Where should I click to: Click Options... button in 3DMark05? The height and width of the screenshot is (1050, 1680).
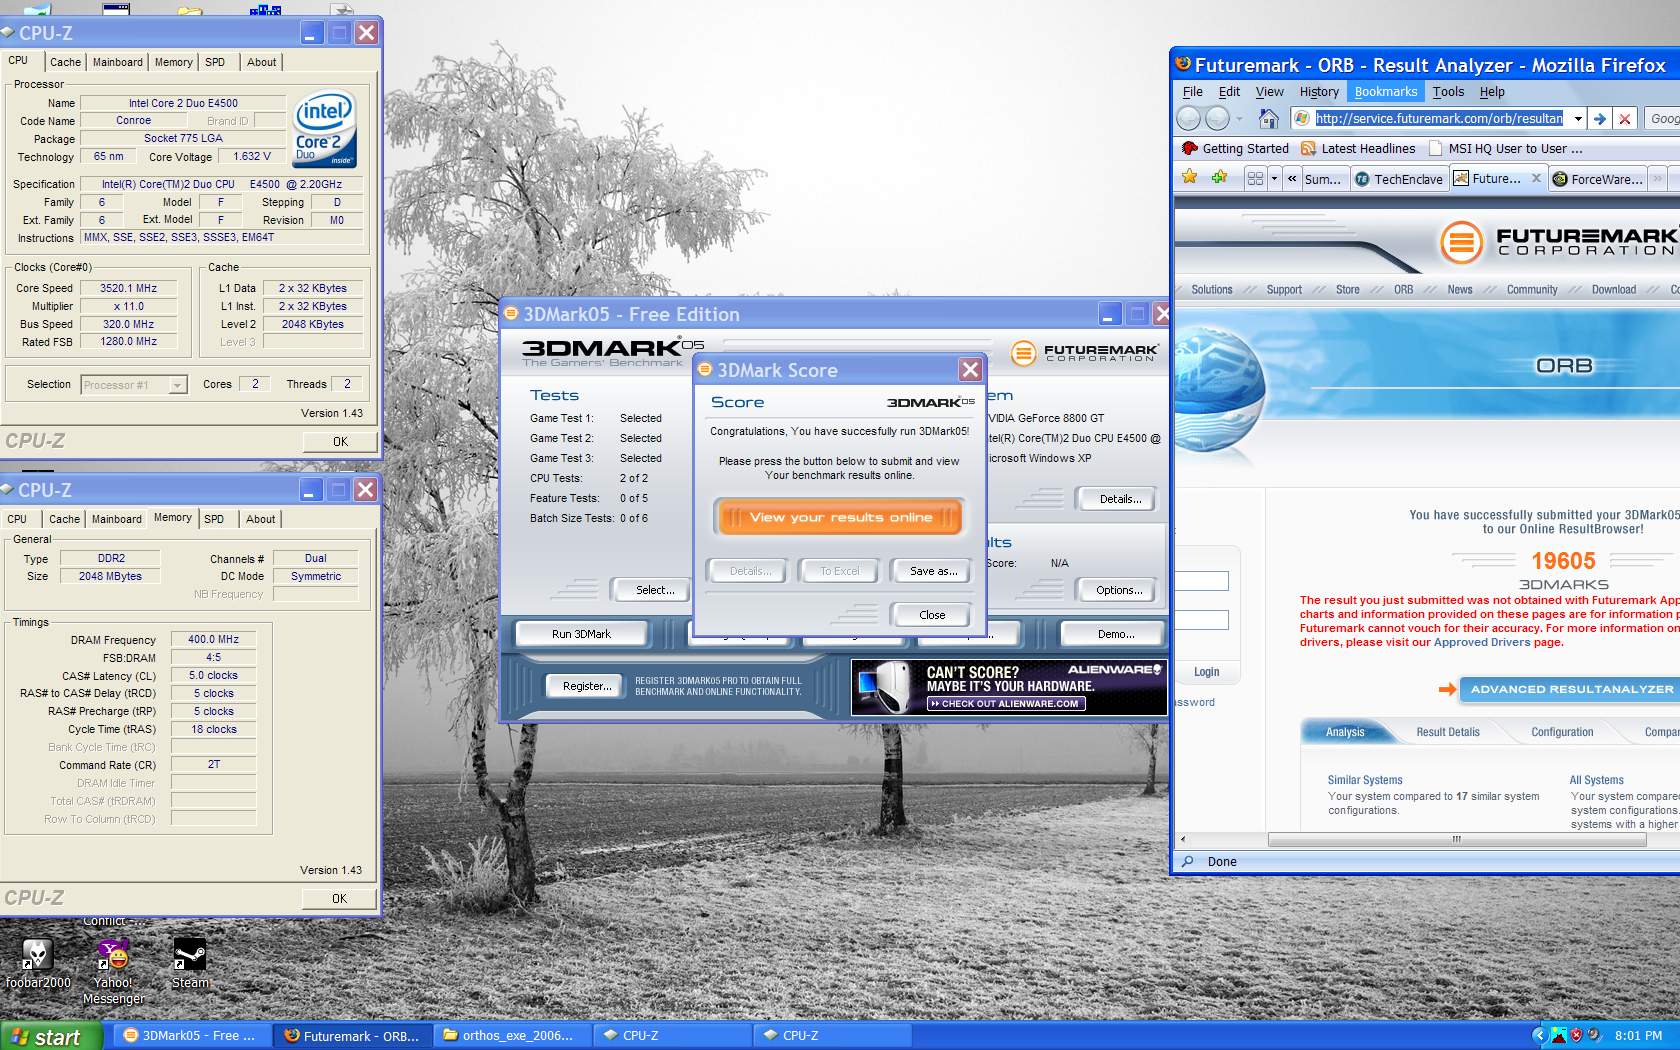[1119, 590]
